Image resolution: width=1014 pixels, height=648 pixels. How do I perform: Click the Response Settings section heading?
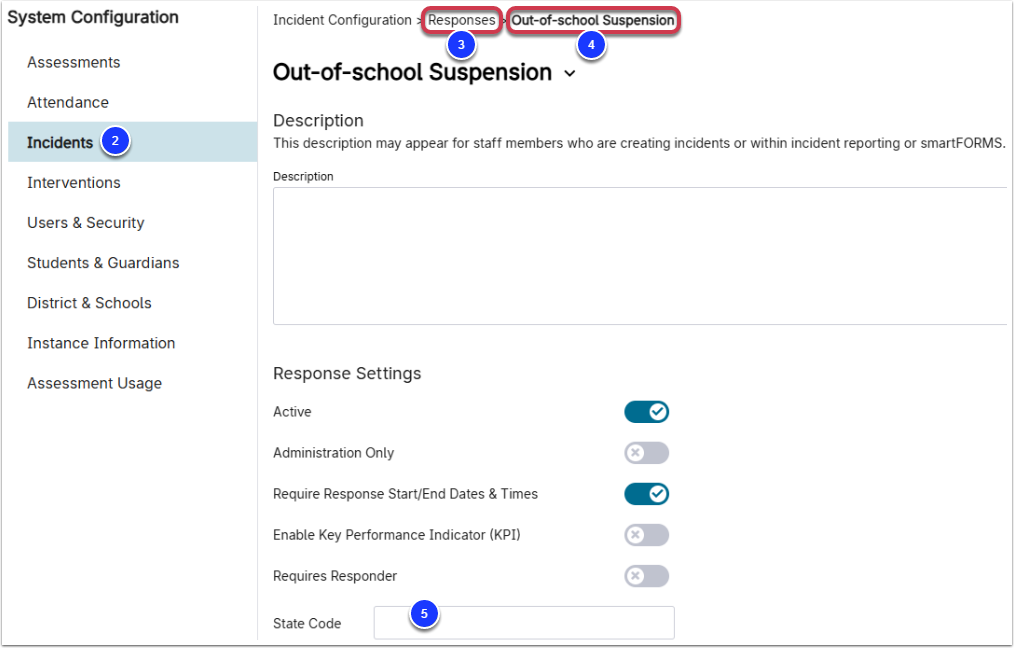point(347,373)
